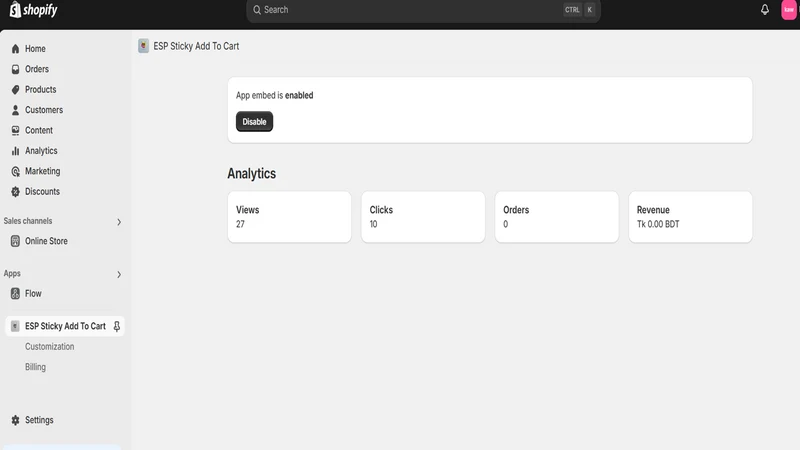Click the CTRL shortcut key badge
Image resolution: width=800 pixels, height=450 pixels.
(x=572, y=10)
